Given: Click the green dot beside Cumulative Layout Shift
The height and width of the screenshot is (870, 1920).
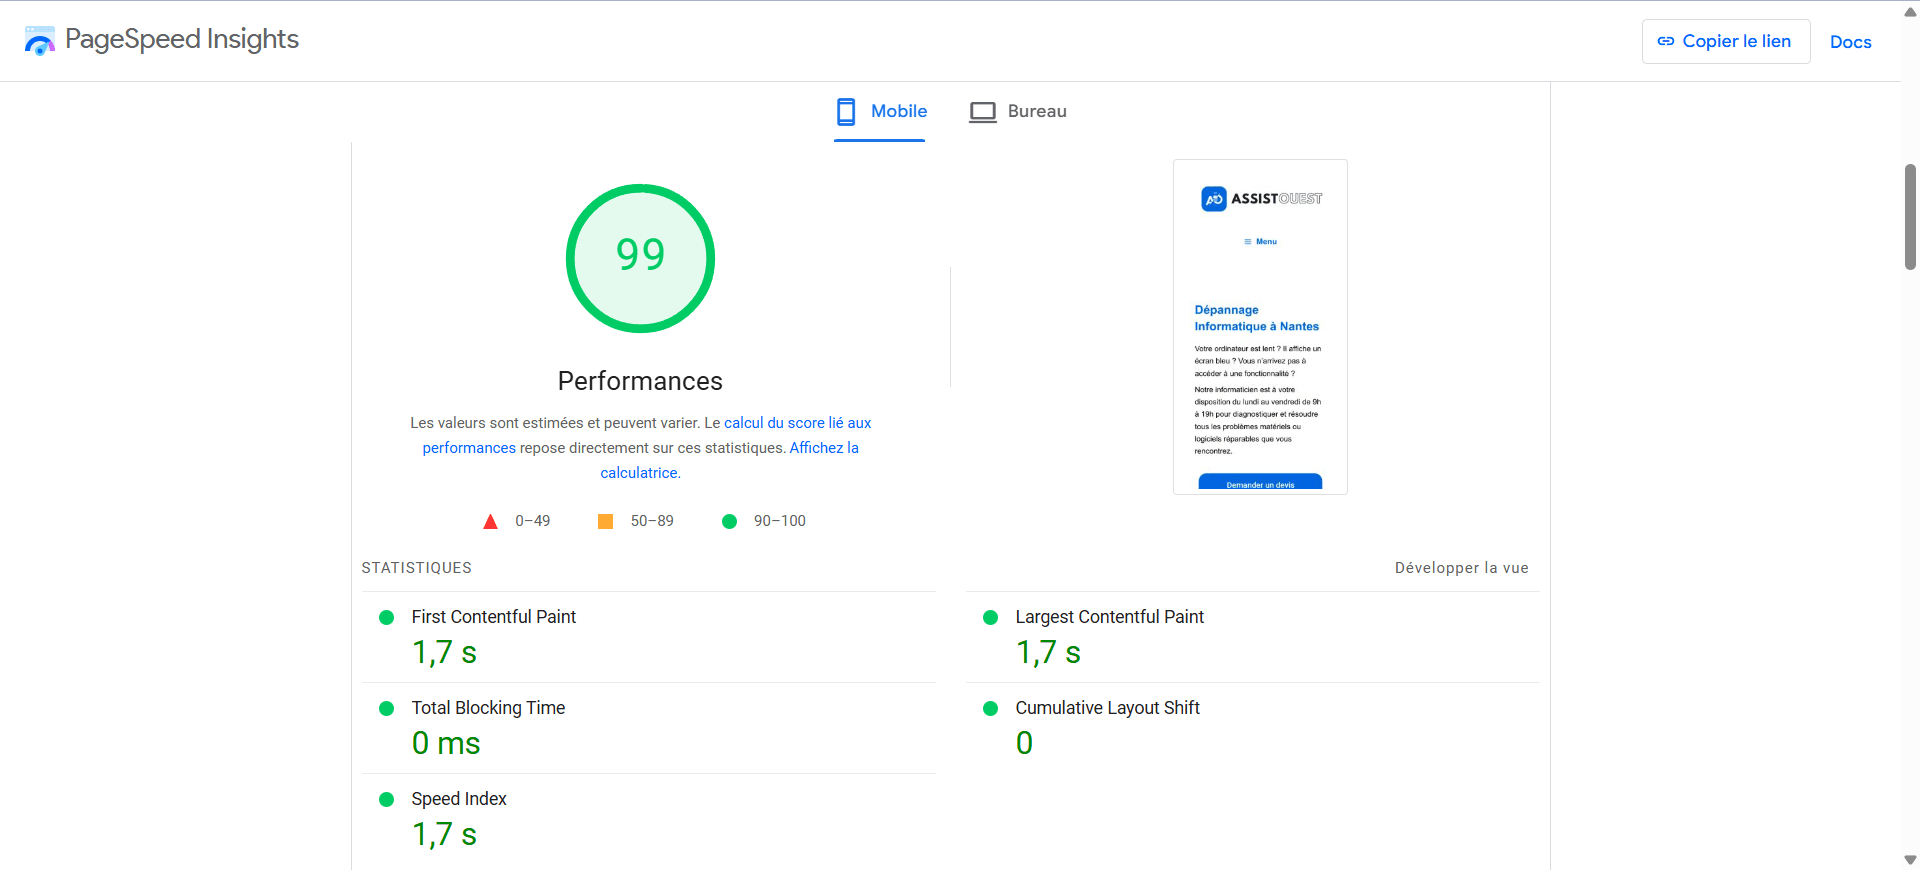Looking at the screenshot, I should (x=990, y=709).
